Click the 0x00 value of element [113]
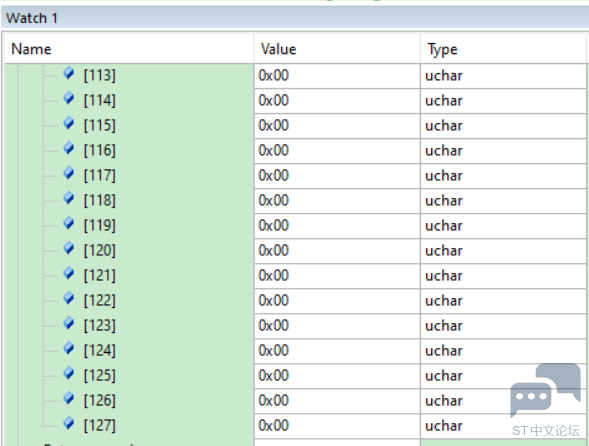 [273, 76]
